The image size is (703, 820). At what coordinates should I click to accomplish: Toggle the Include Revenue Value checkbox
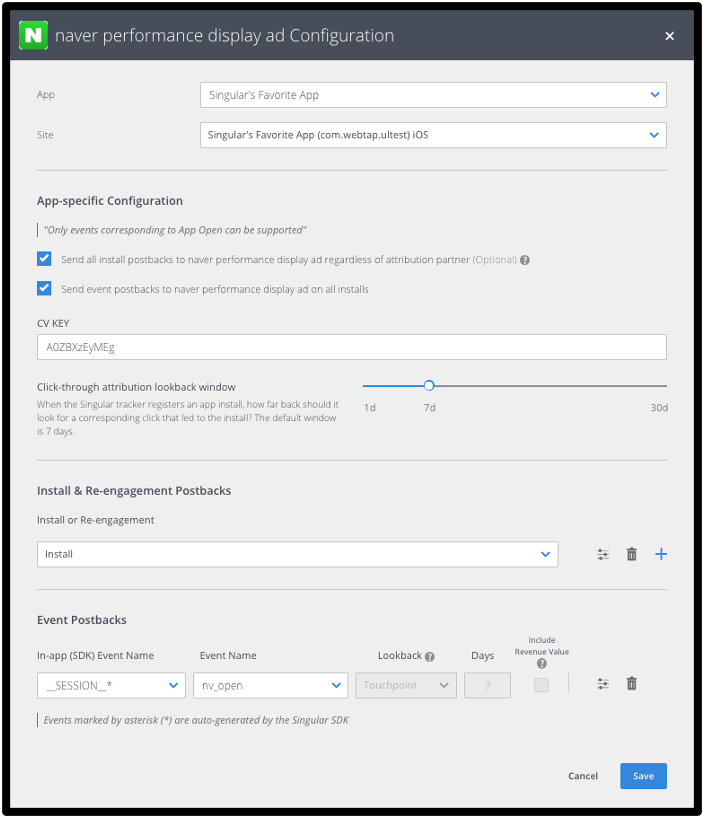point(541,685)
